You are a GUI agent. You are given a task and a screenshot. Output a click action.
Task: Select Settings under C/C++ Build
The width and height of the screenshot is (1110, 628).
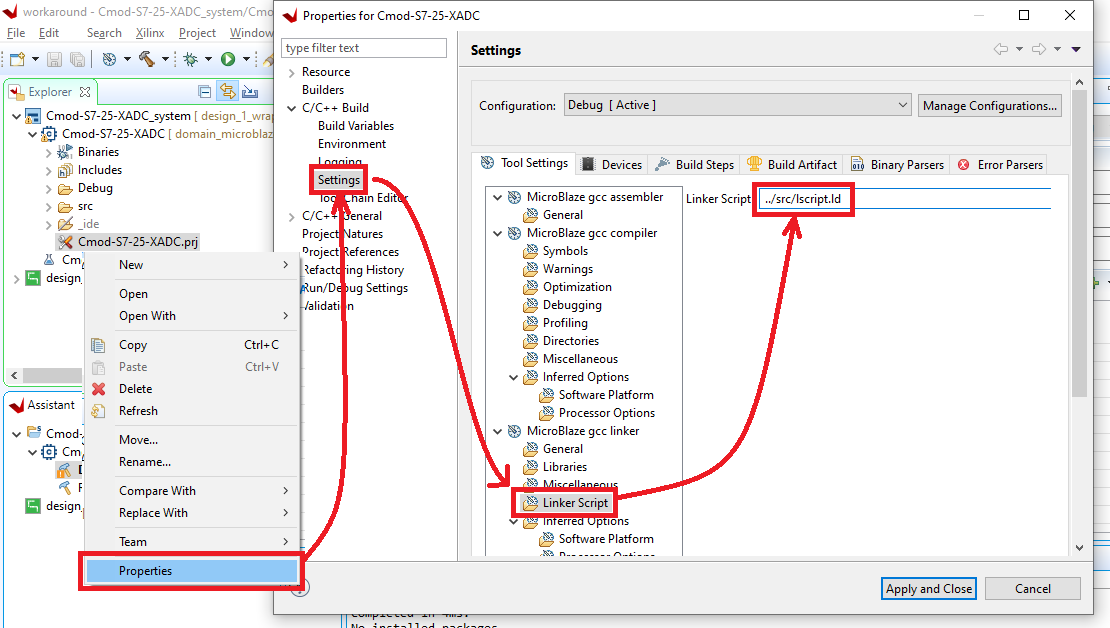(x=338, y=180)
